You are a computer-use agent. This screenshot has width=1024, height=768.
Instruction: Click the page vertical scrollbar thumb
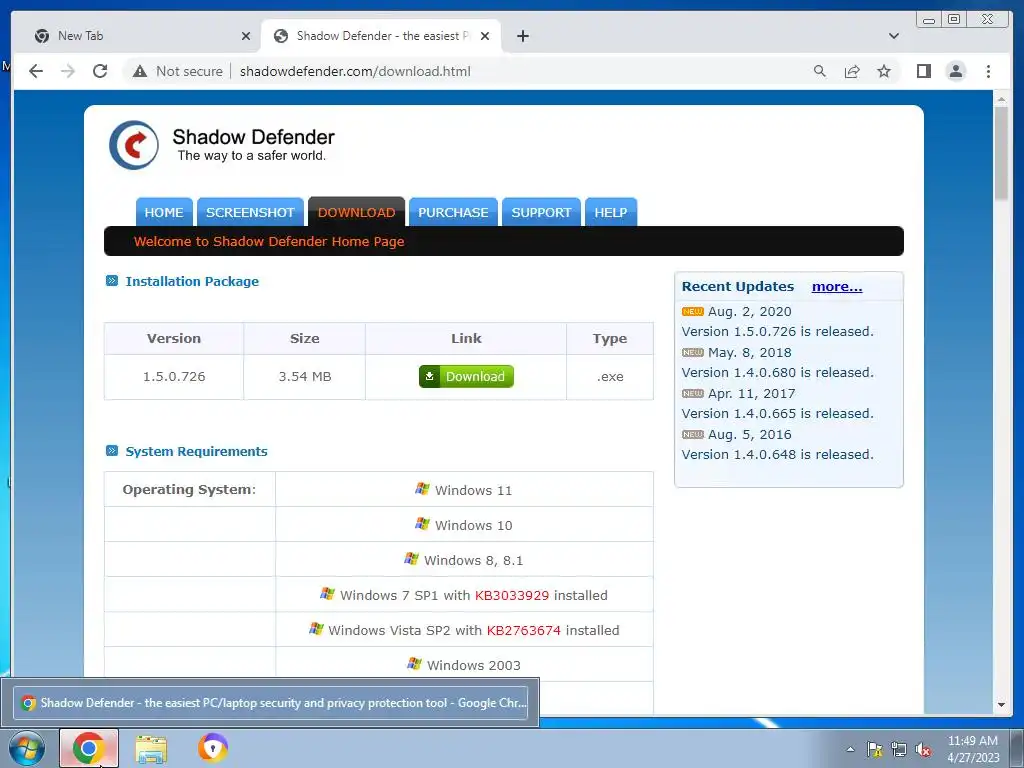coord(1001,153)
